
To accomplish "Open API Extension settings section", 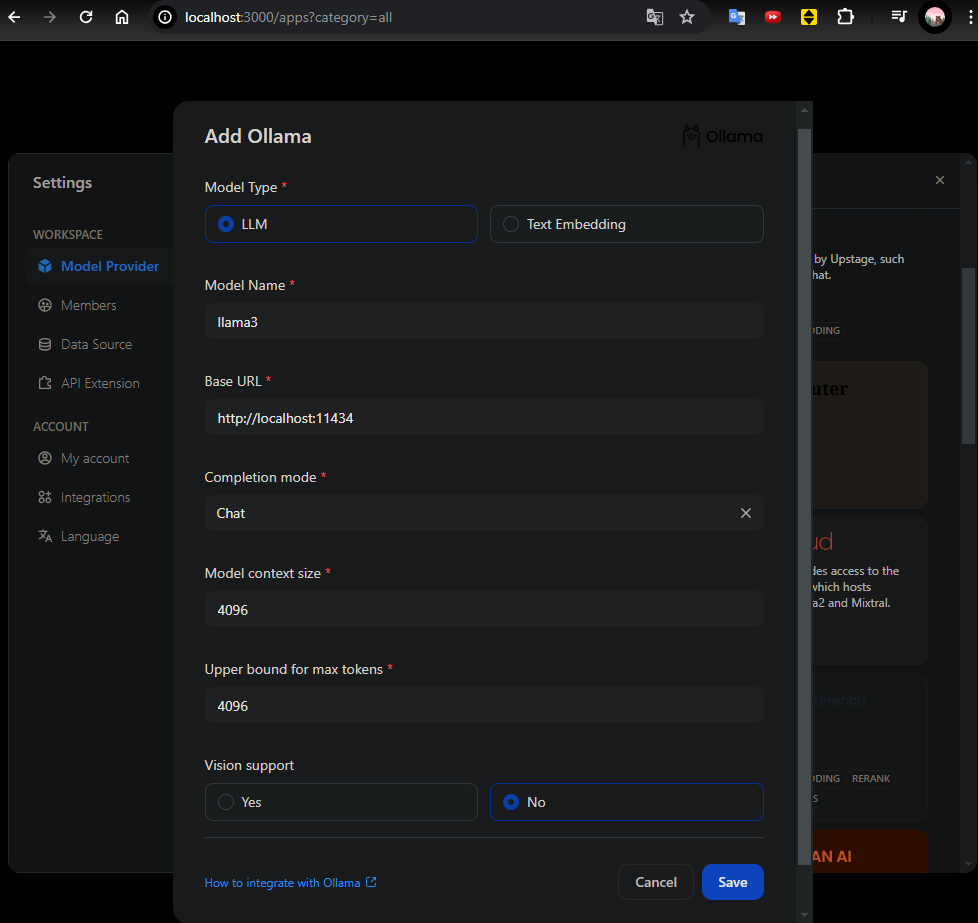I will pos(100,383).
